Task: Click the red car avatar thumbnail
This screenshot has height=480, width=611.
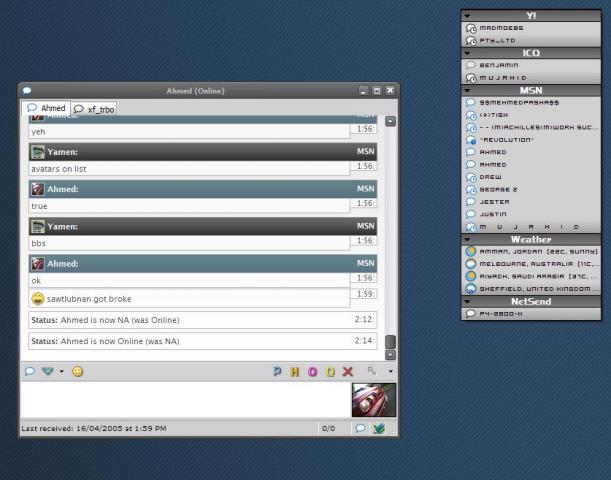Action: pyautogui.click(x=374, y=400)
